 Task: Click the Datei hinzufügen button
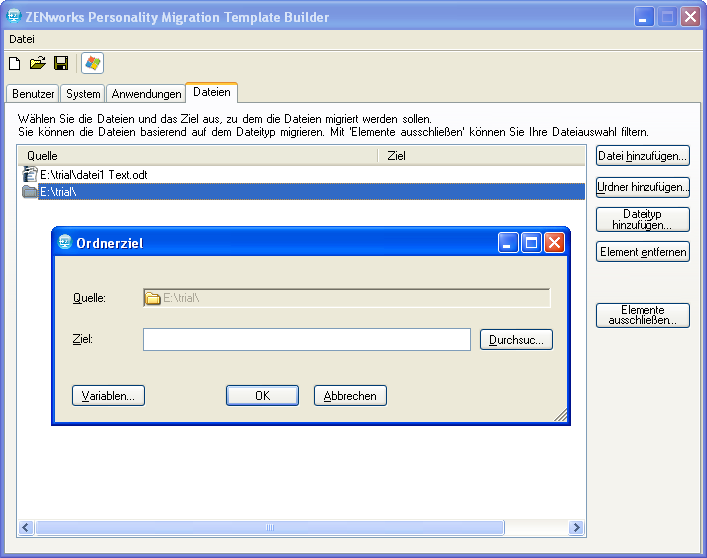643,156
